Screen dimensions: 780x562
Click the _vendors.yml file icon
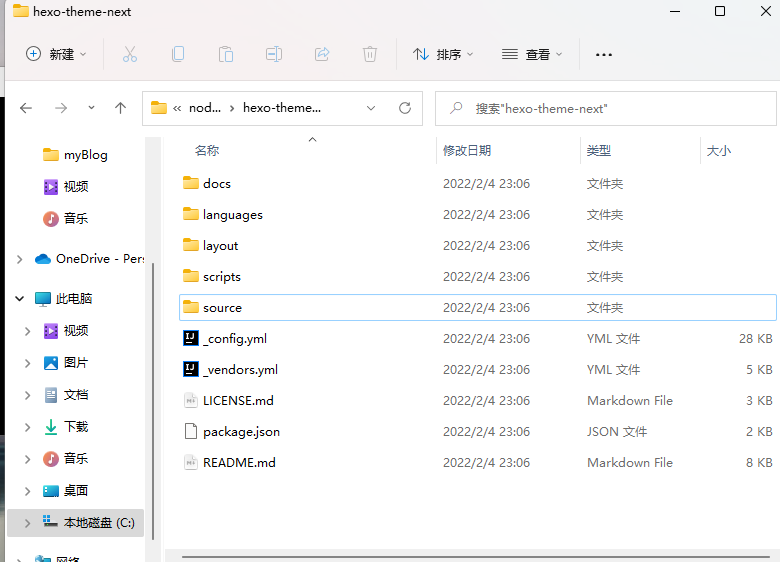(191, 369)
